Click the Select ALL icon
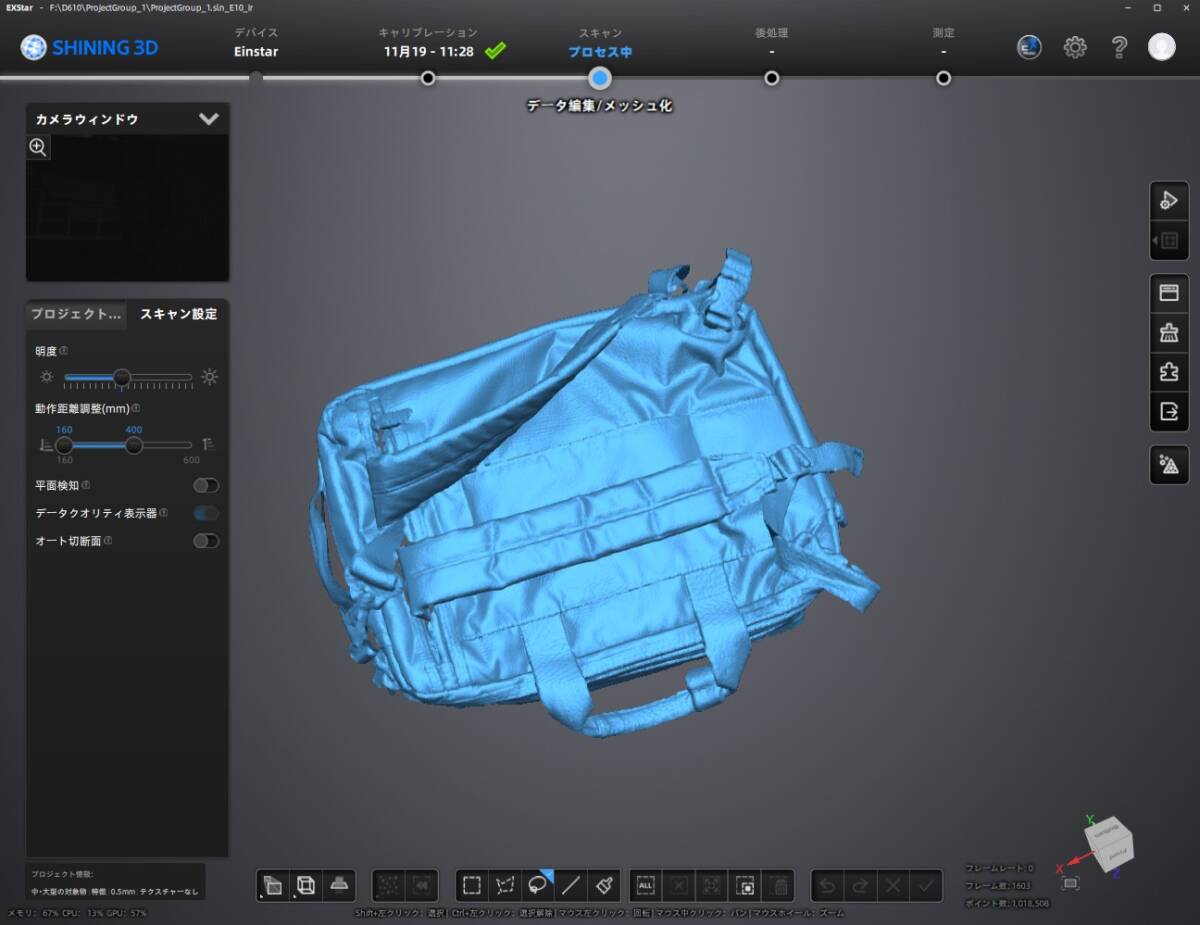The height and width of the screenshot is (925, 1200). pyautogui.click(x=645, y=885)
